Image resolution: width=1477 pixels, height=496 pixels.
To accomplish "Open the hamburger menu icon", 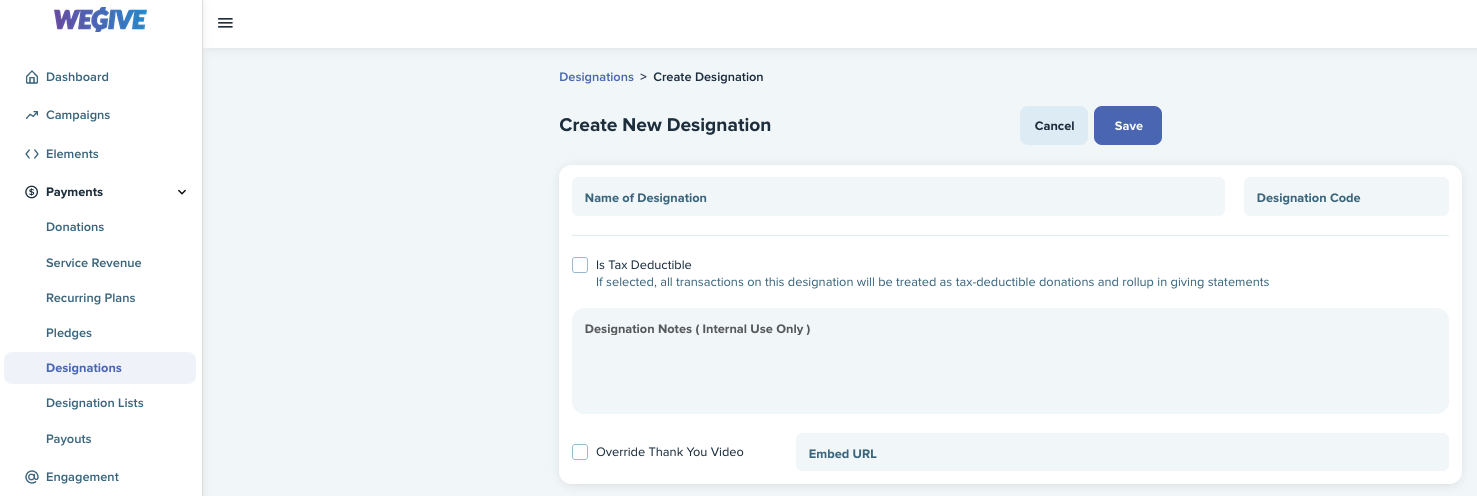I will 225,23.
